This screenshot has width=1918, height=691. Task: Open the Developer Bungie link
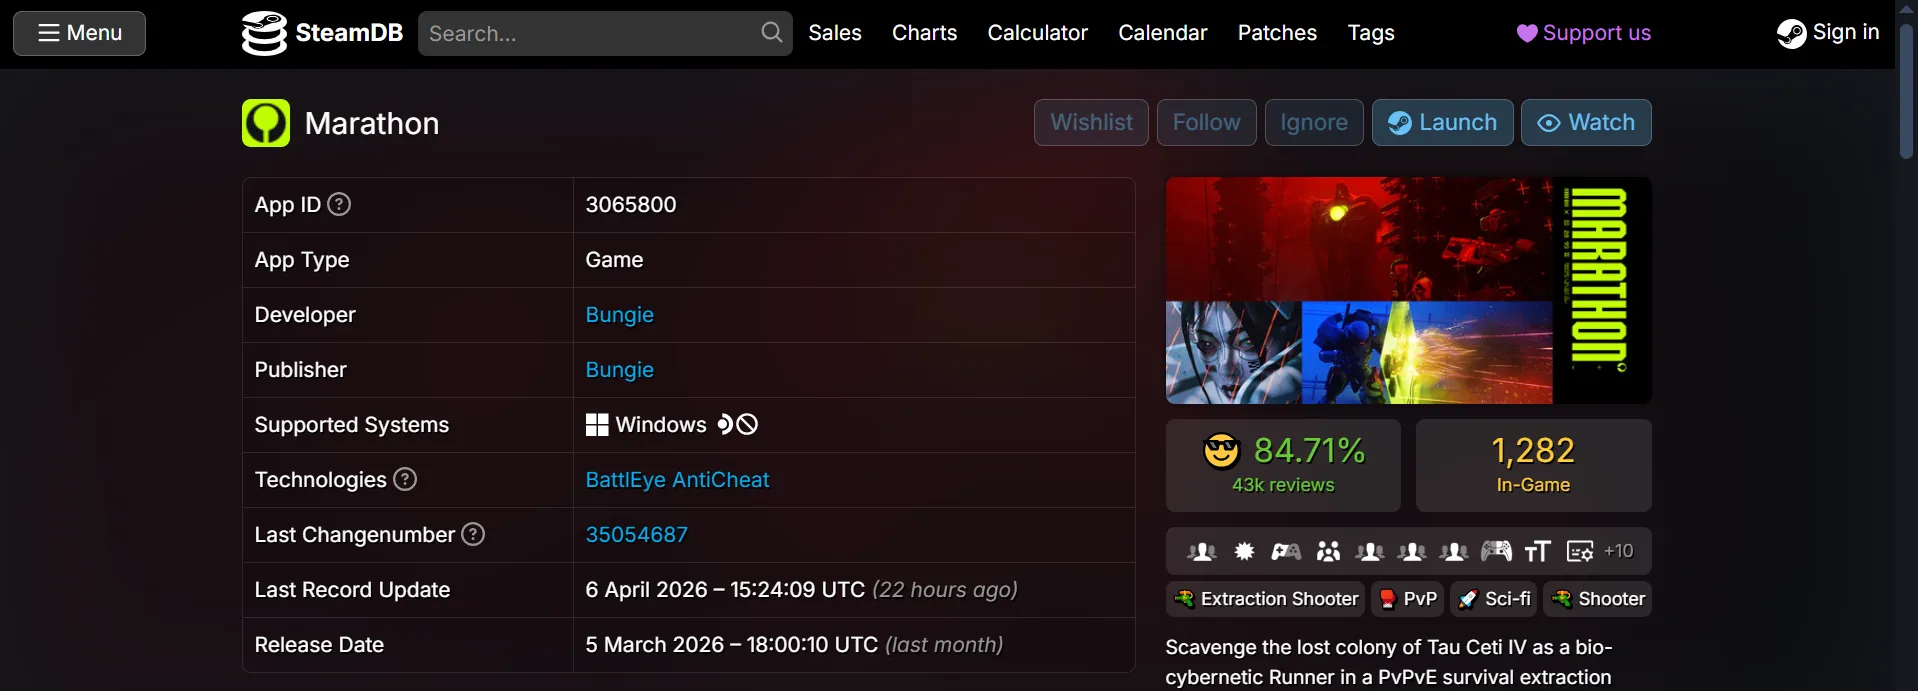click(x=619, y=315)
